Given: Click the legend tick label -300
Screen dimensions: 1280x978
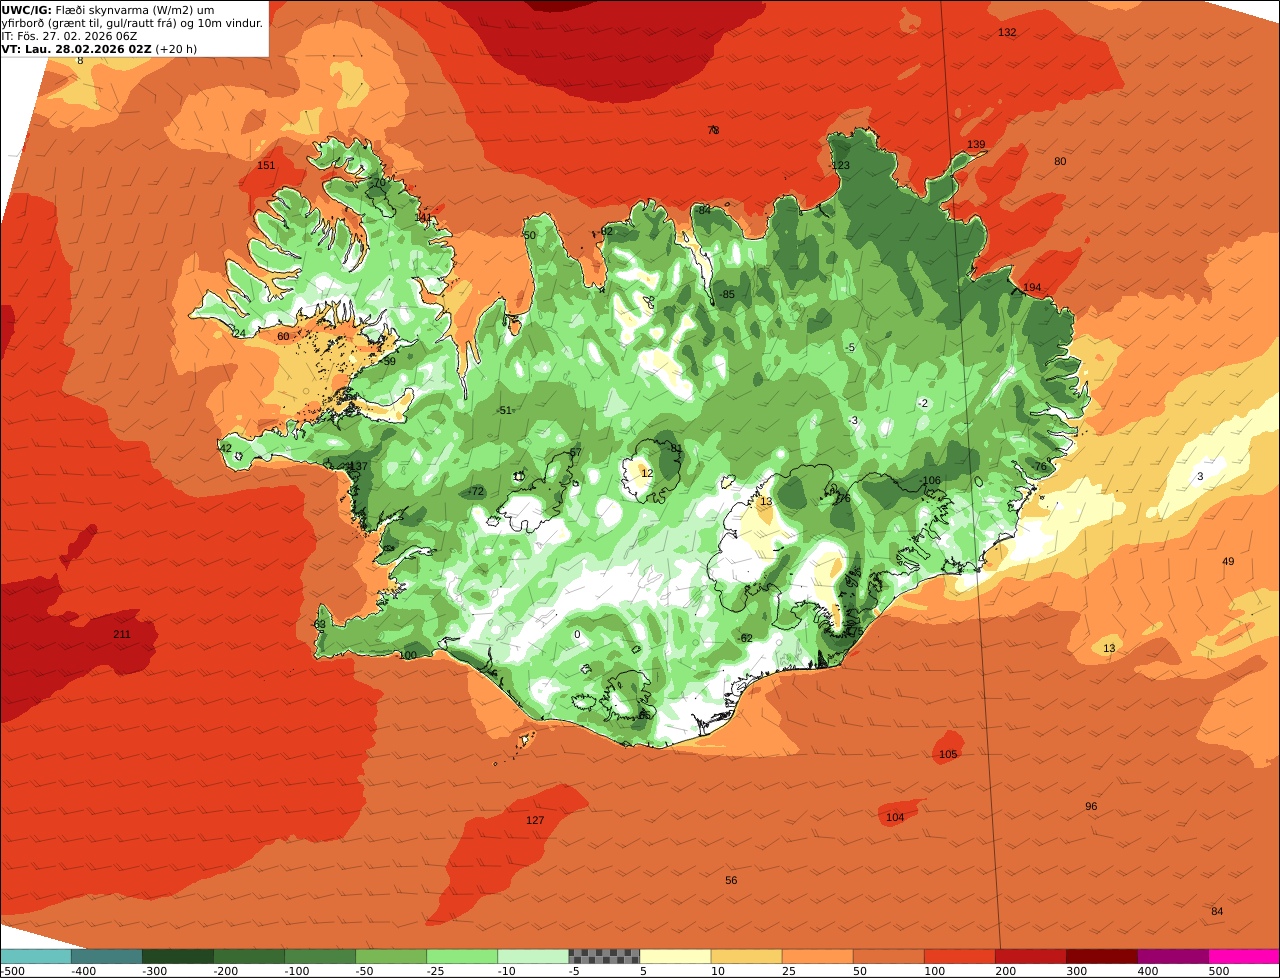Looking at the screenshot, I should click(154, 971).
